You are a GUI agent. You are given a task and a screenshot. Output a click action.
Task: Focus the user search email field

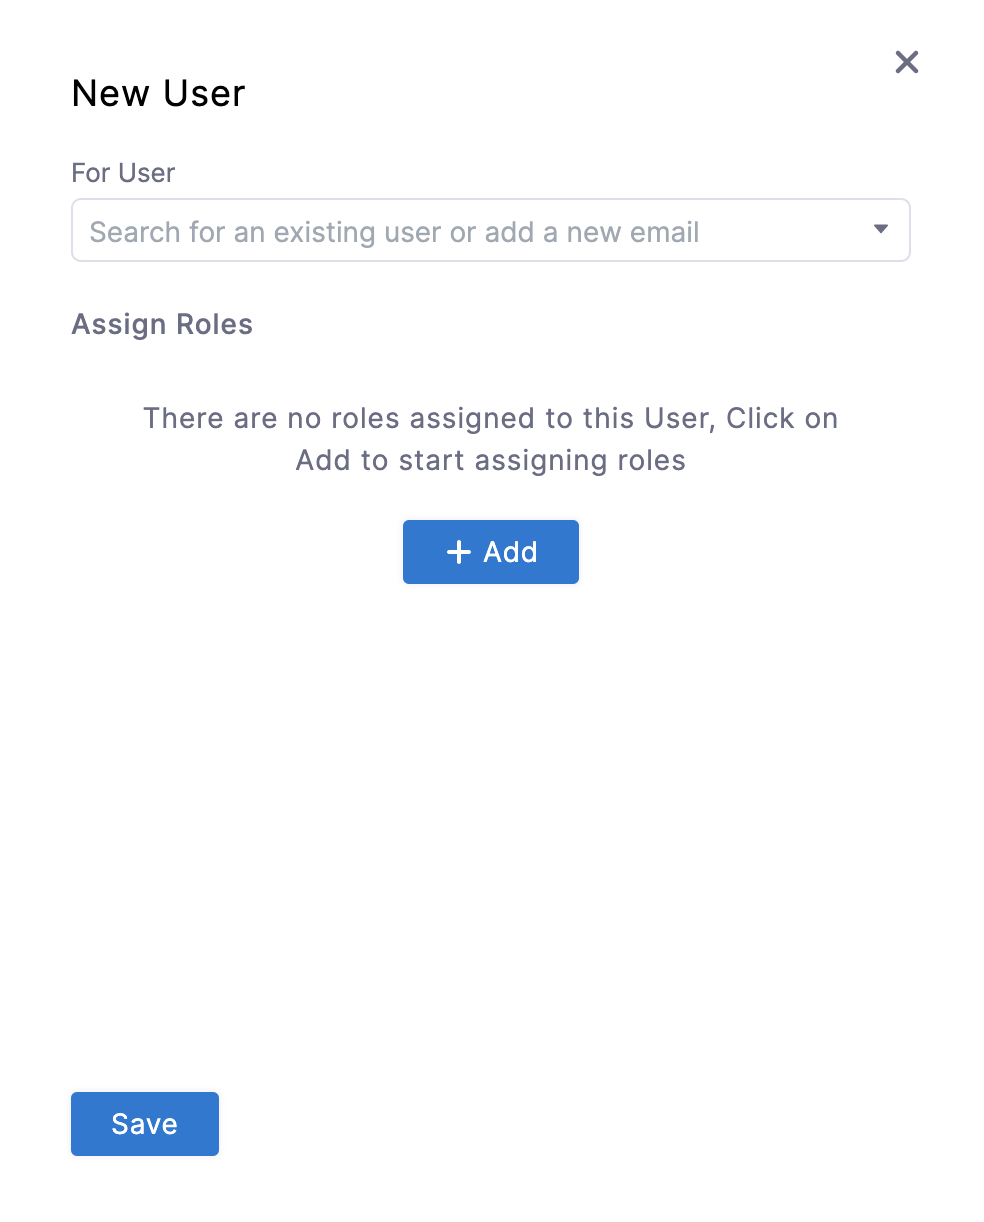(490, 230)
